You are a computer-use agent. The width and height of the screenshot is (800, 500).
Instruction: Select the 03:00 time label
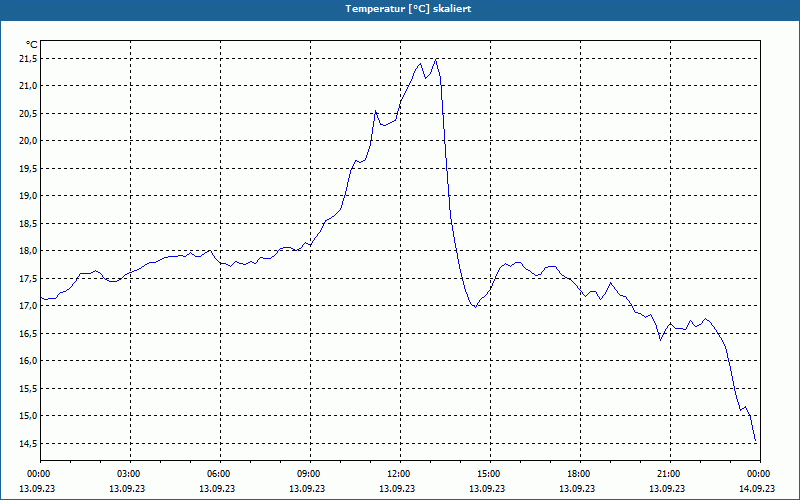130,474
